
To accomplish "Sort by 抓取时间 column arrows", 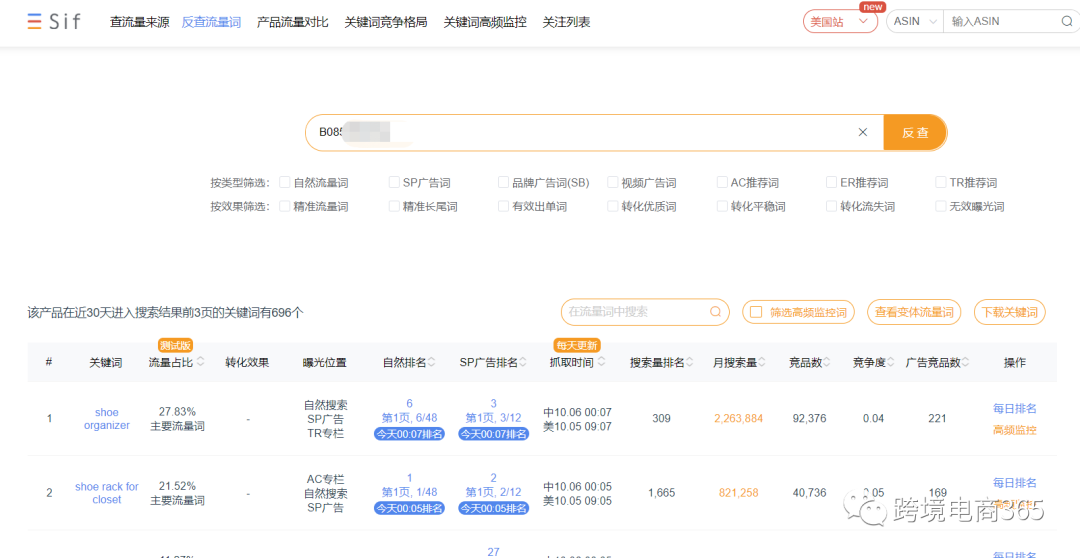I will [x=601, y=362].
